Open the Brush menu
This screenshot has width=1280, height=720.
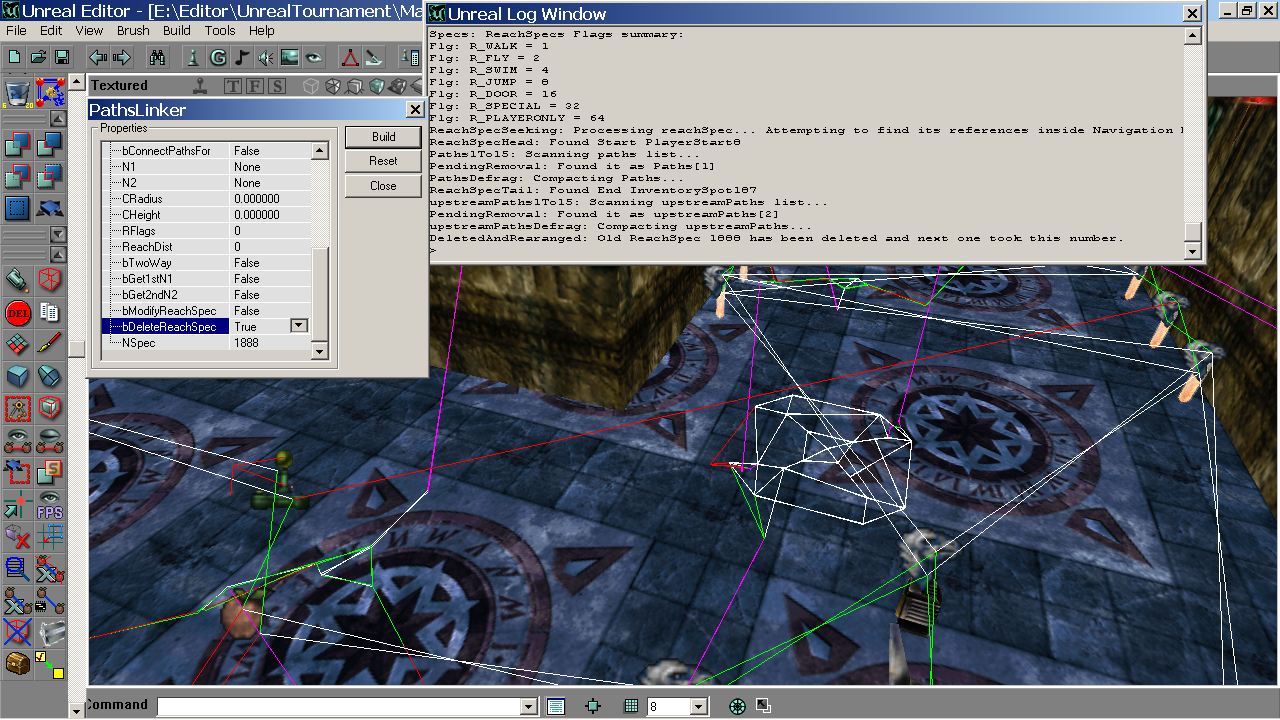(x=133, y=31)
